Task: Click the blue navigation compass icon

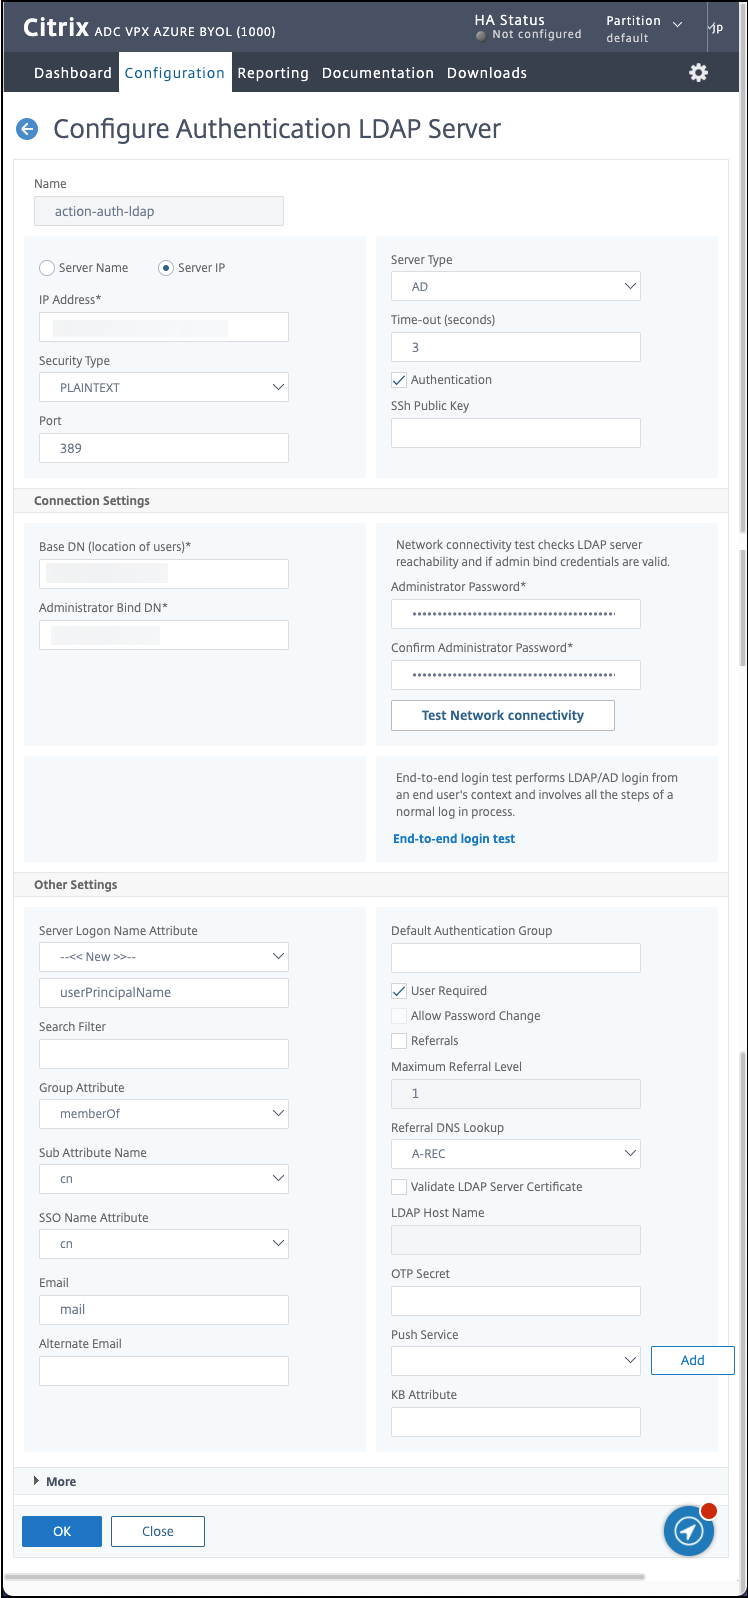Action: [x=689, y=1530]
